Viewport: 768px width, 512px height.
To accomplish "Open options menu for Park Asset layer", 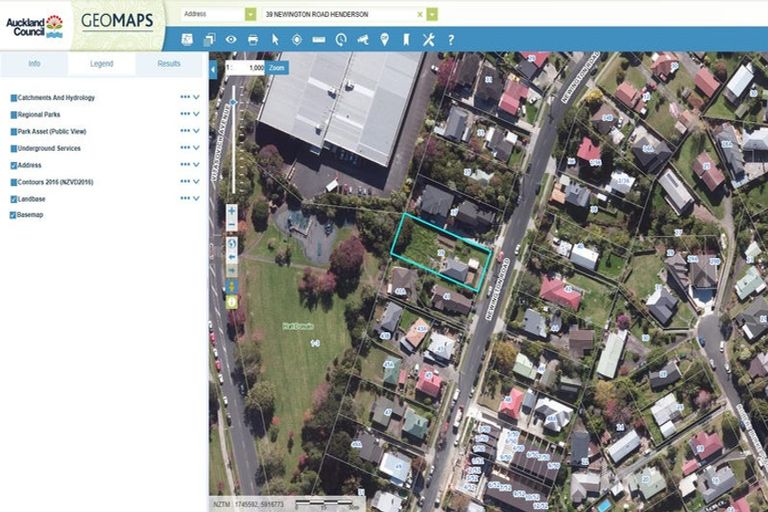I will click(x=185, y=131).
